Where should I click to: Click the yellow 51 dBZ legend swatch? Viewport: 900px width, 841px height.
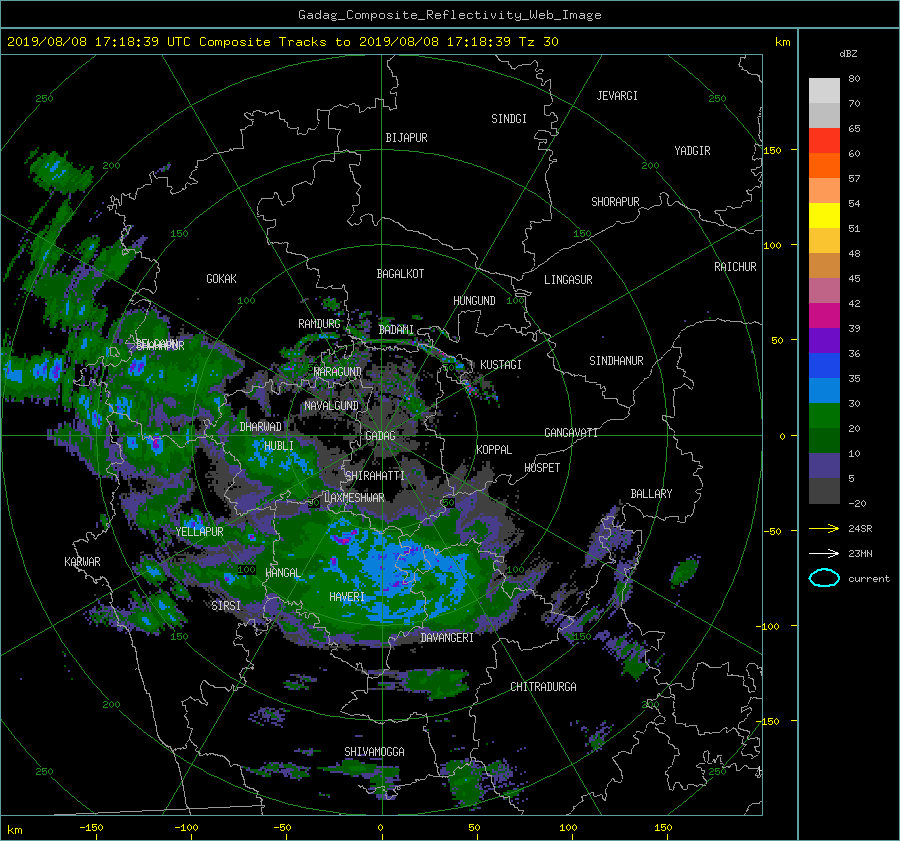[x=824, y=216]
